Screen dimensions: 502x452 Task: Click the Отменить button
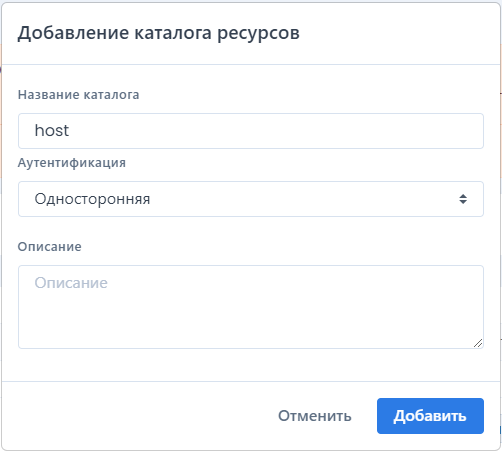(x=315, y=416)
